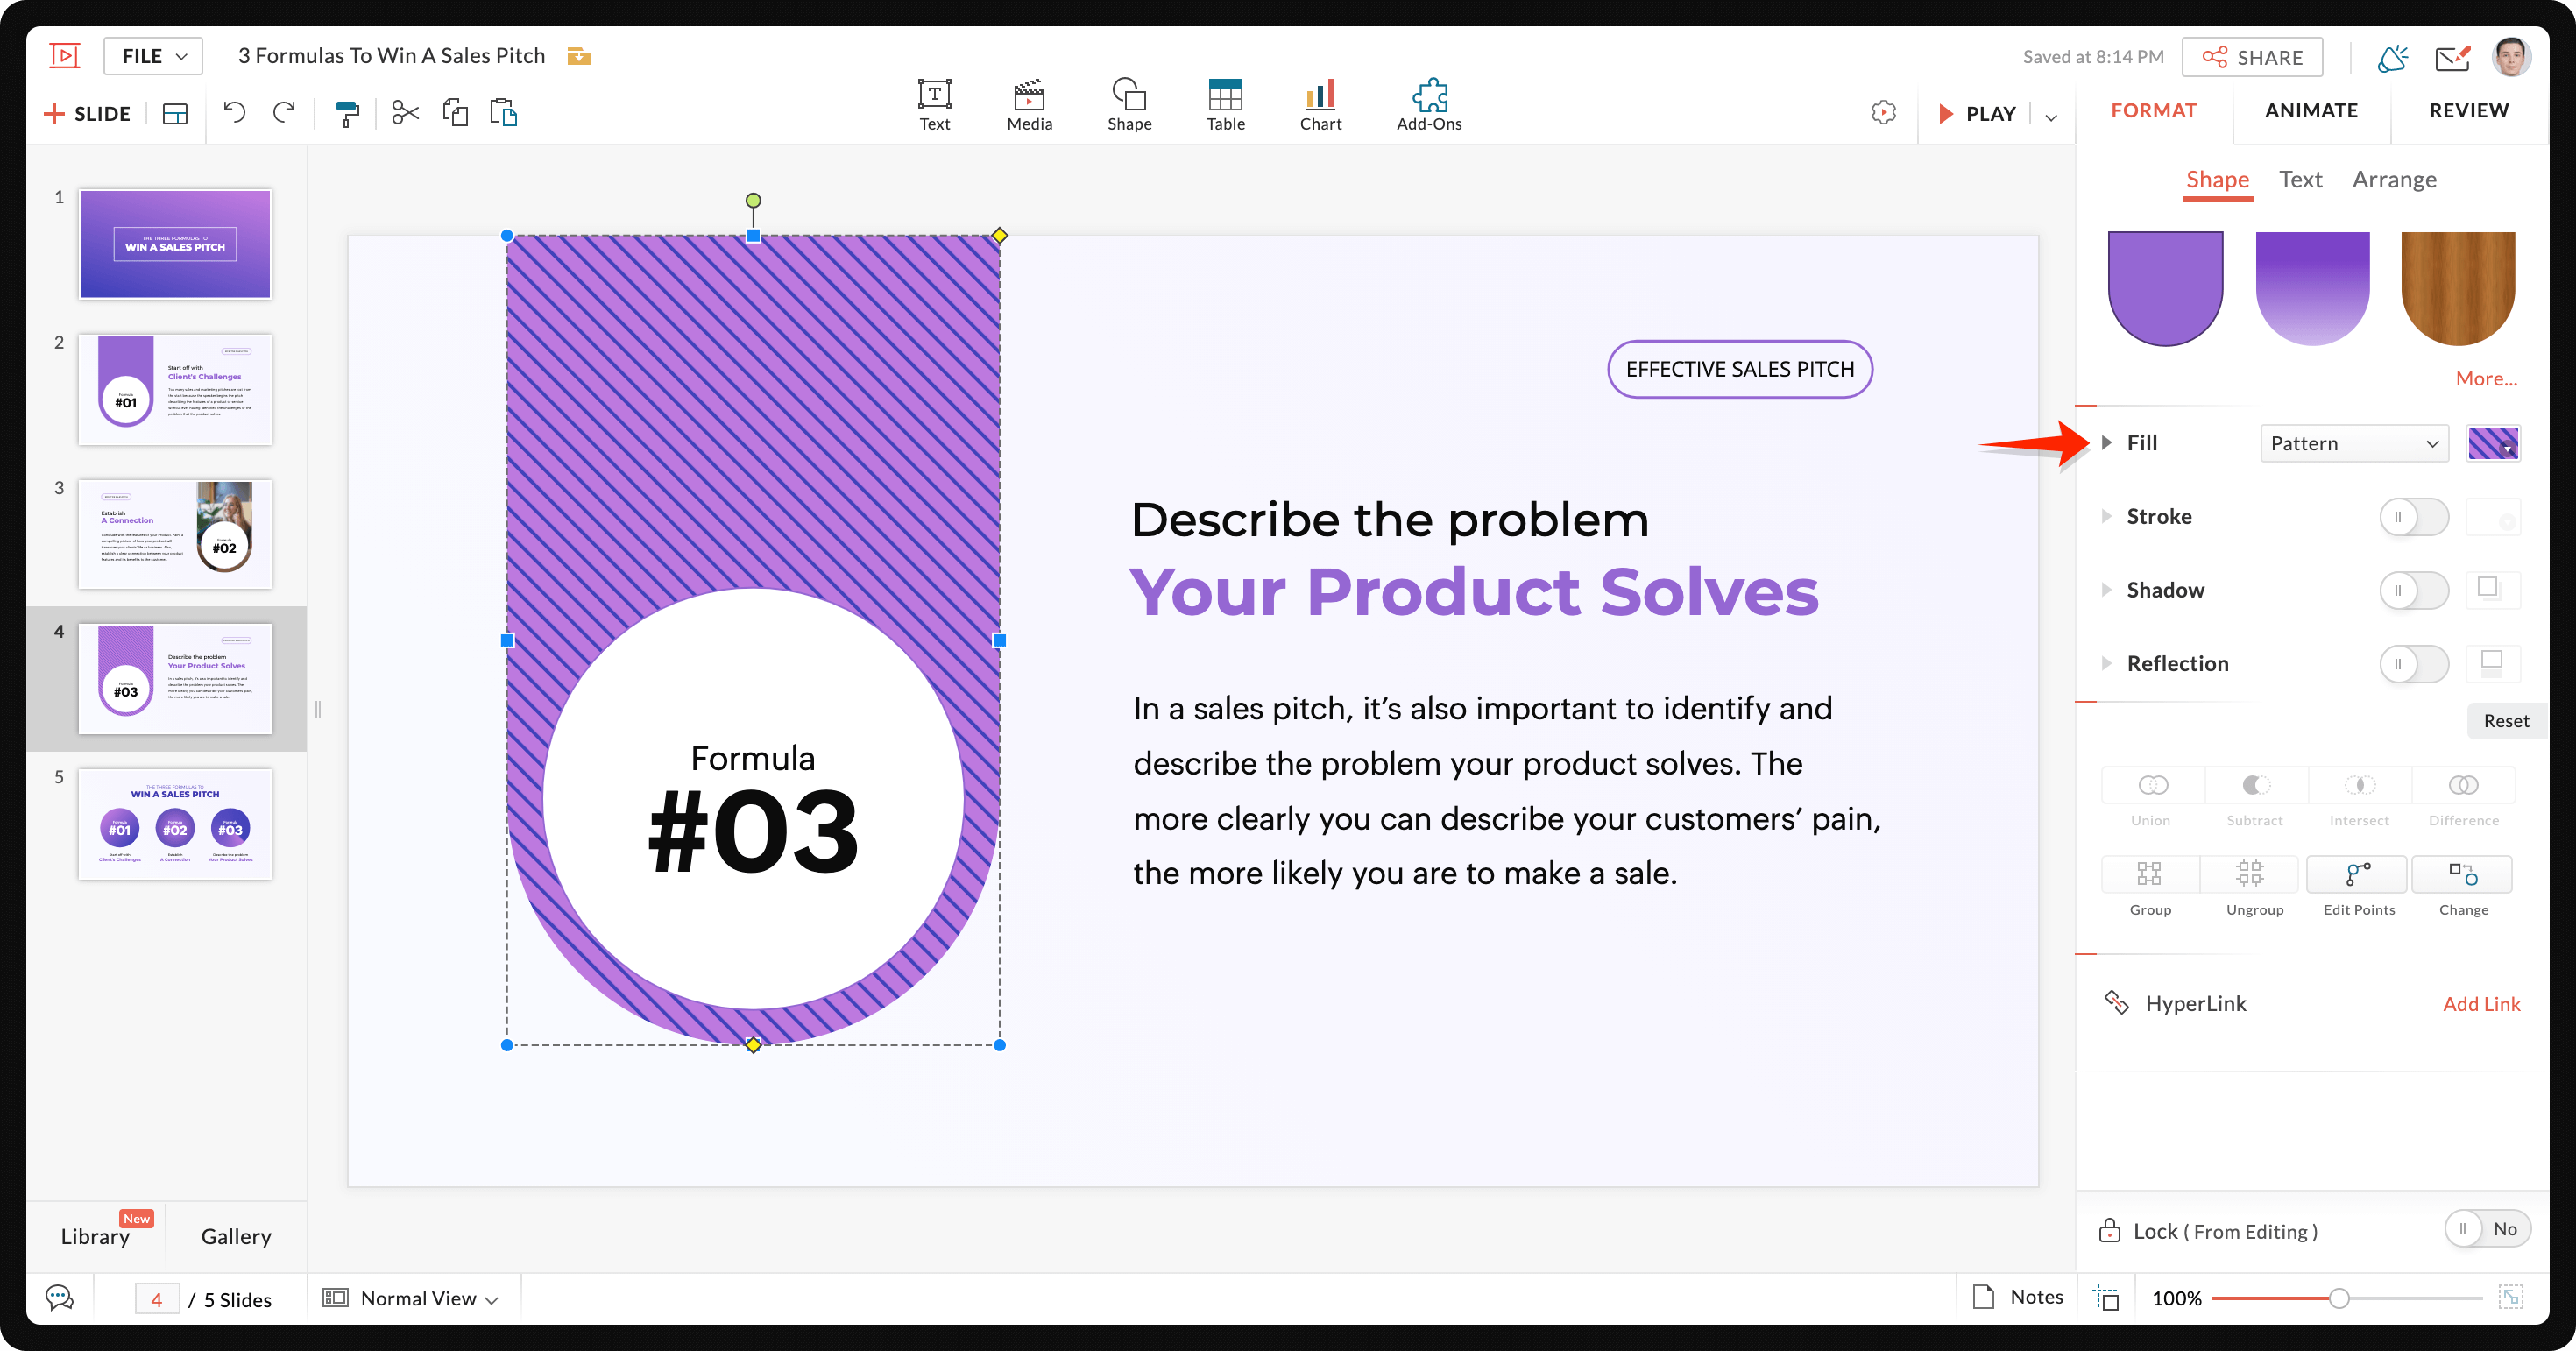Expand the Fill options panel
Screen dimensions: 2576x1351
[x=2107, y=442]
